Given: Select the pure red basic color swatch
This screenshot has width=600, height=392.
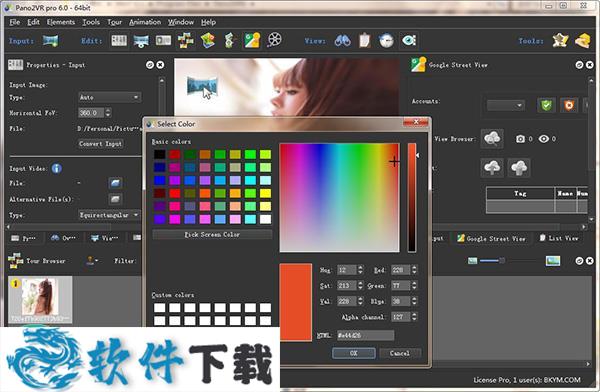Looking at the screenshot, I should click(175, 193).
